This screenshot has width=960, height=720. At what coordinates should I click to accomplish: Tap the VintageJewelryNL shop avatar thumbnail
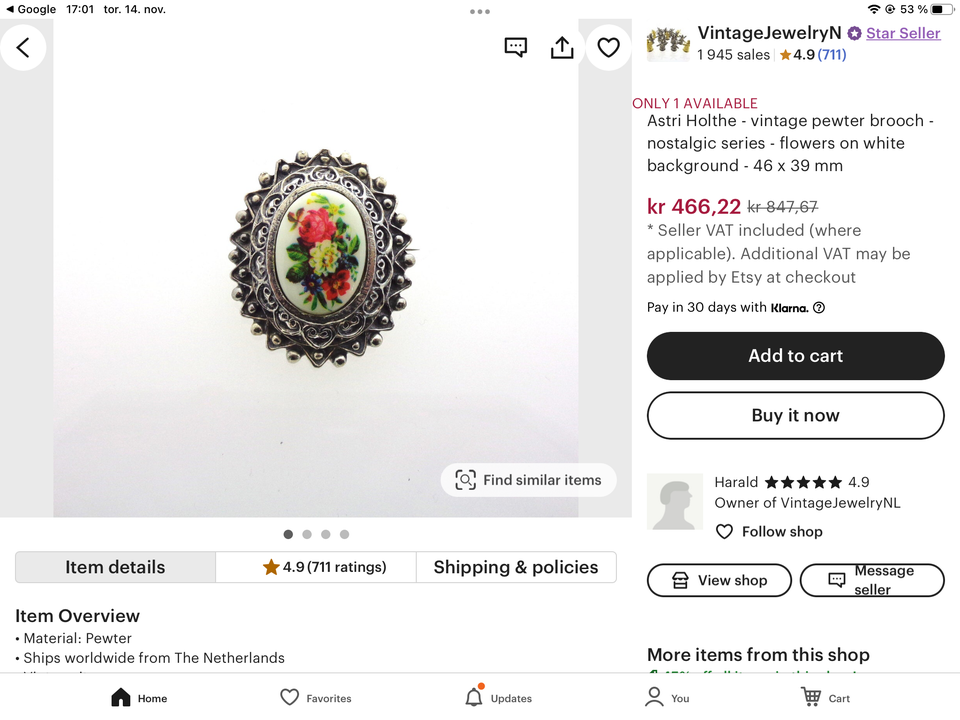coord(668,43)
